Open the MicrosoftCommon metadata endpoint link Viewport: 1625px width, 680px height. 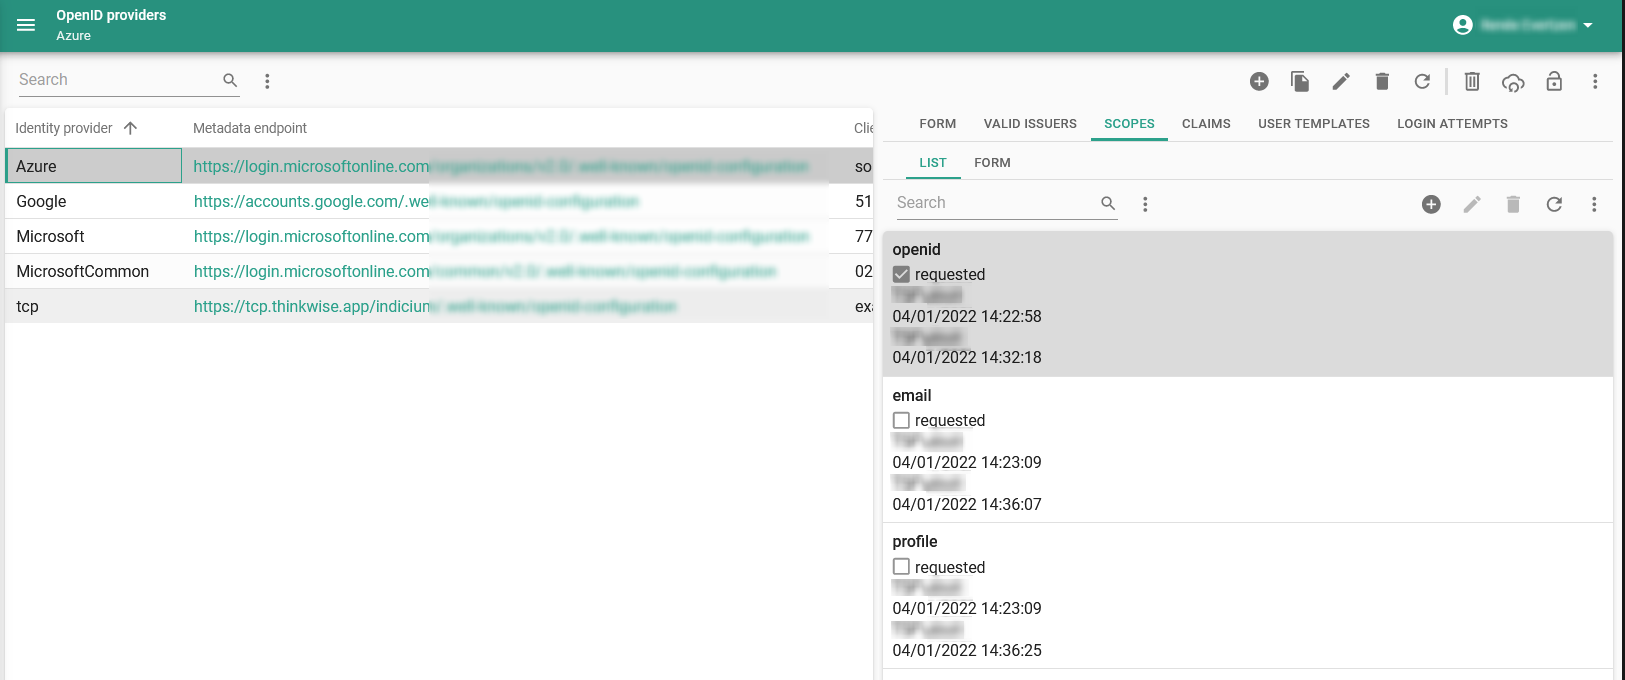[485, 271]
